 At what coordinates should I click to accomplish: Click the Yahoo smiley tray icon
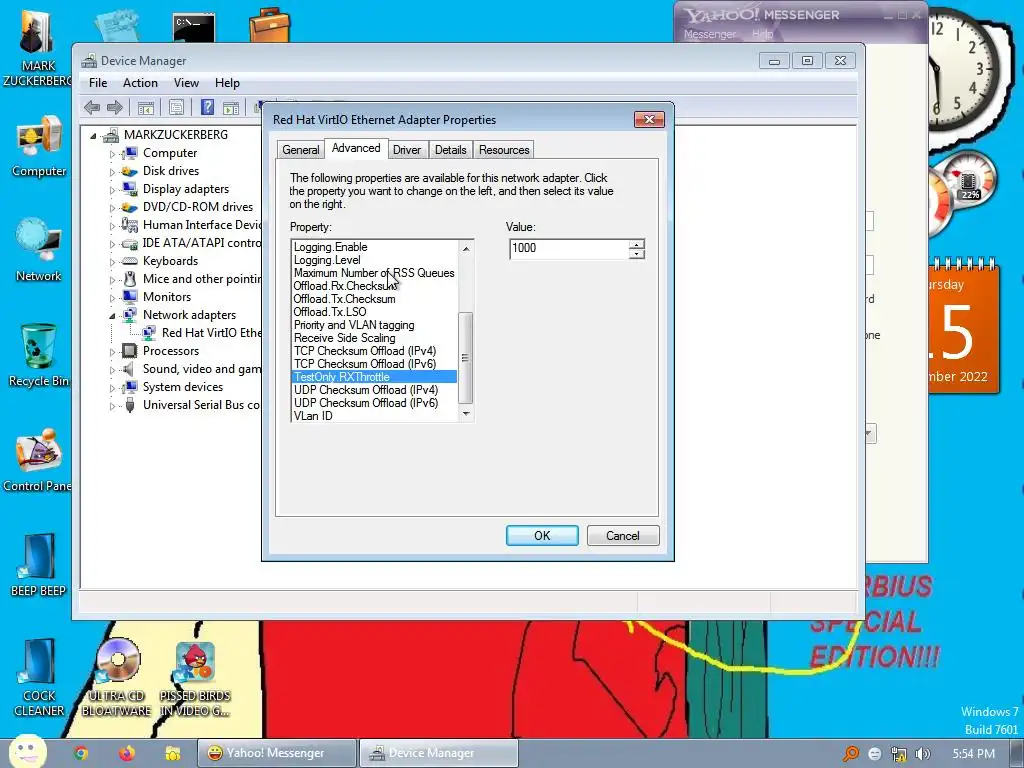coord(875,754)
